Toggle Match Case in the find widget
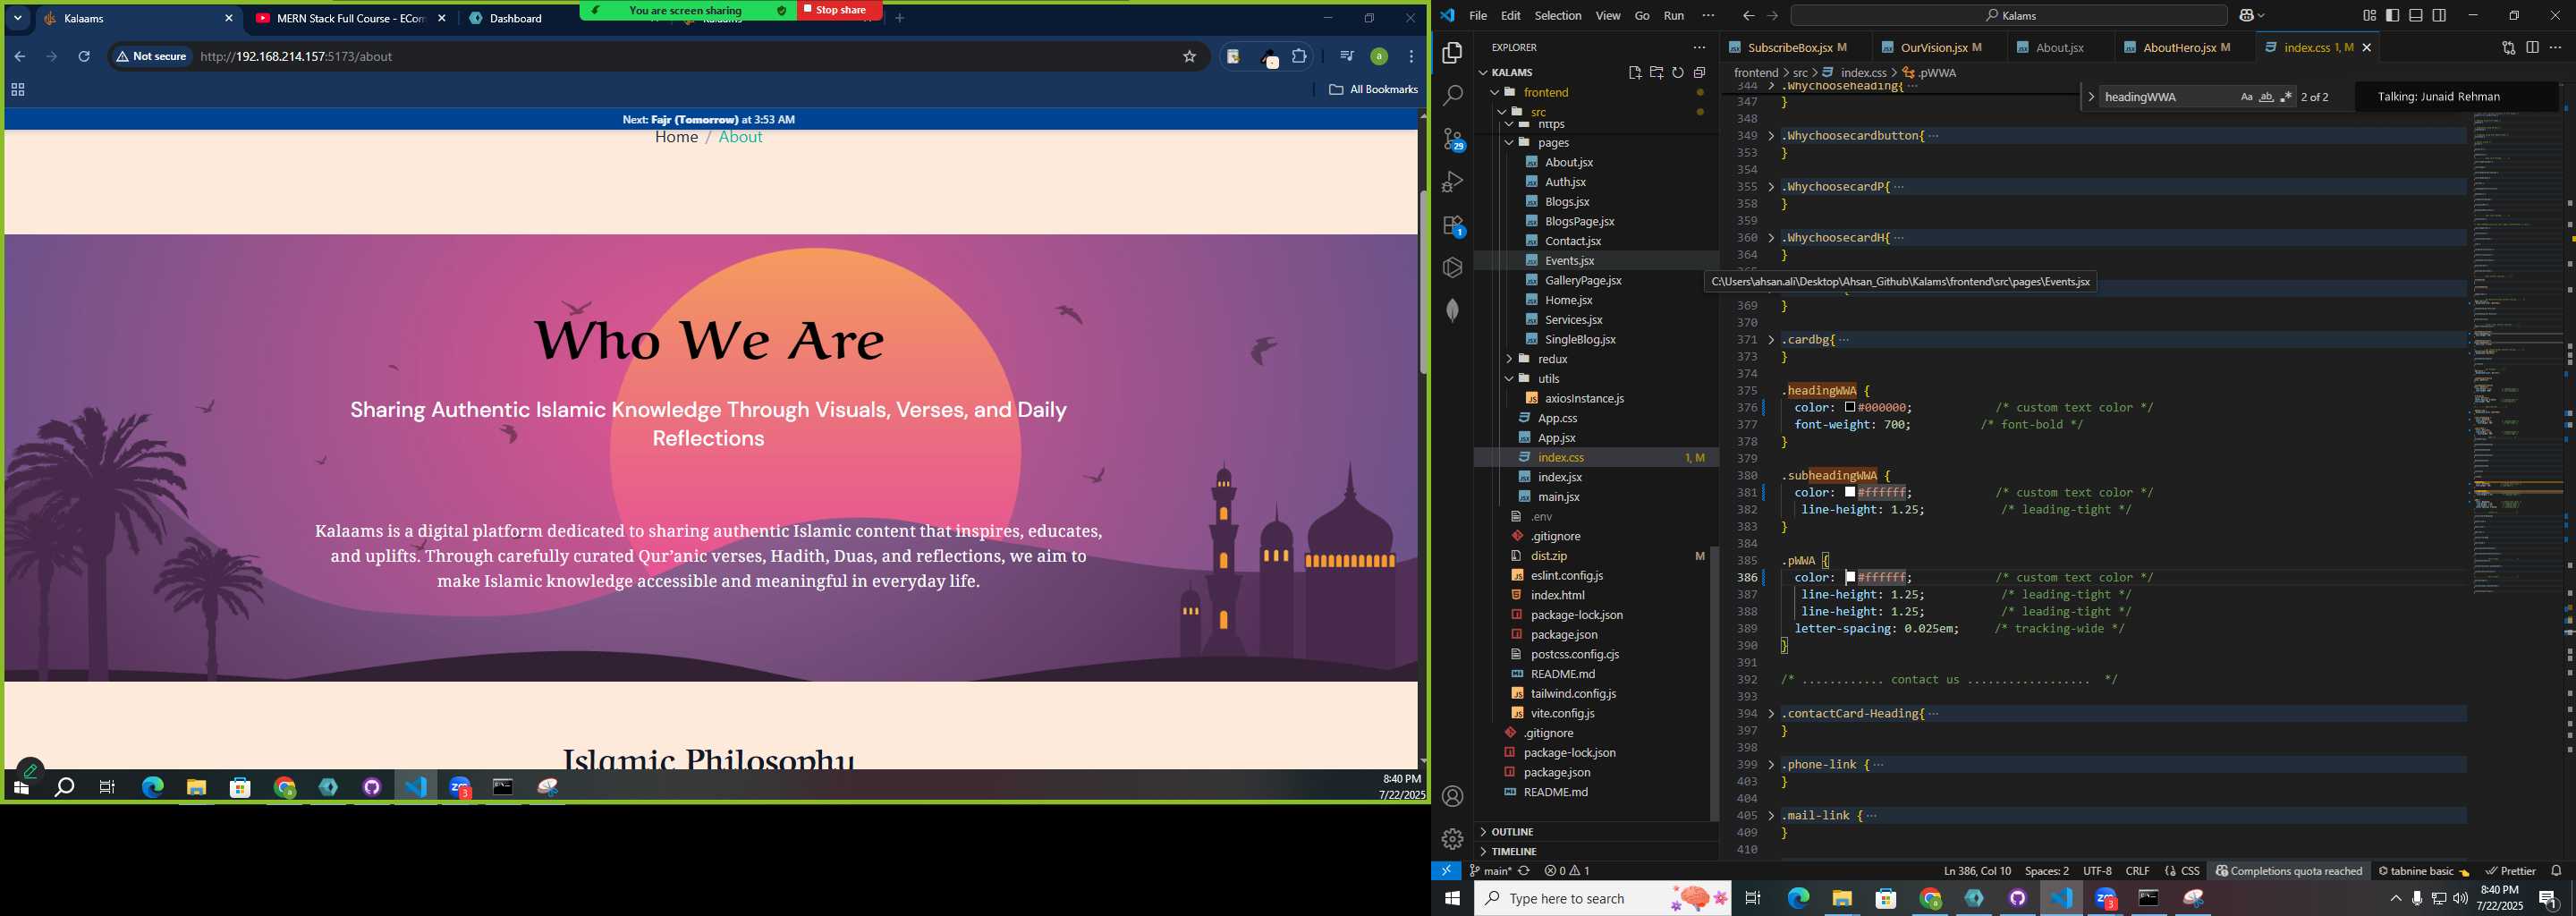This screenshot has height=916, width=2576. point(2246,97)
